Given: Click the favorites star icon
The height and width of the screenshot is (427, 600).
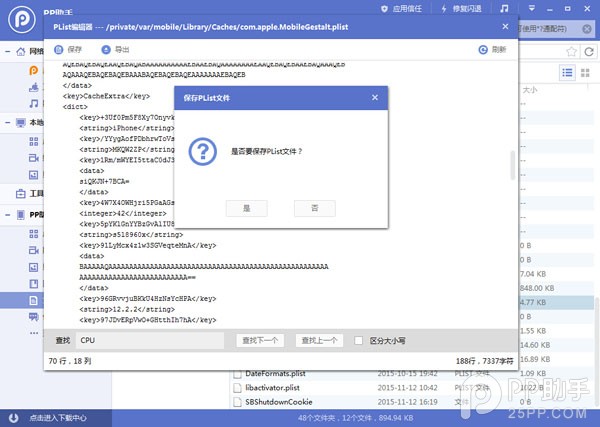Looking at the screenshot, I should pos(571,51).
